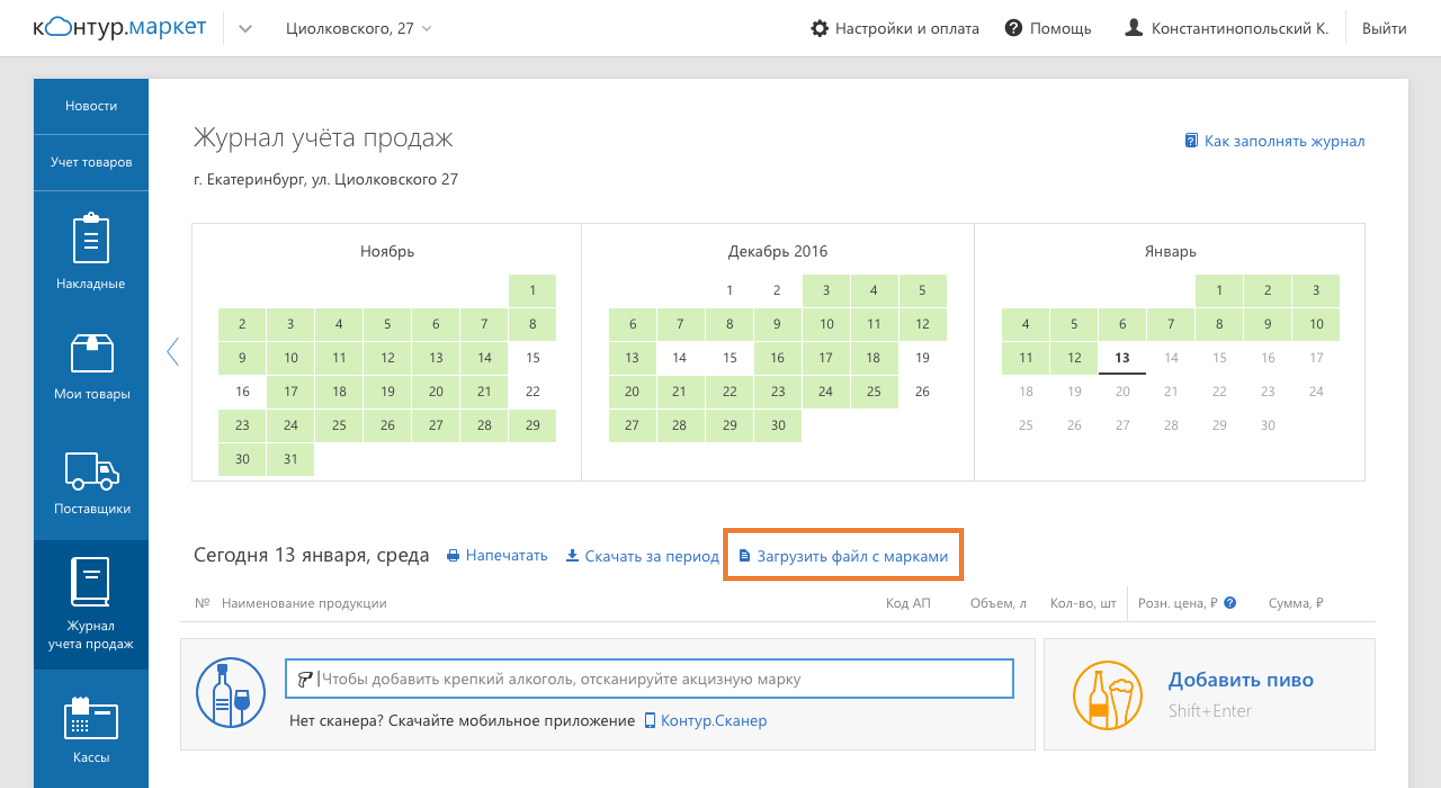Click Скачать за период download link
Viewport: 1441px width, 788px height.
(x=642, y=556)
